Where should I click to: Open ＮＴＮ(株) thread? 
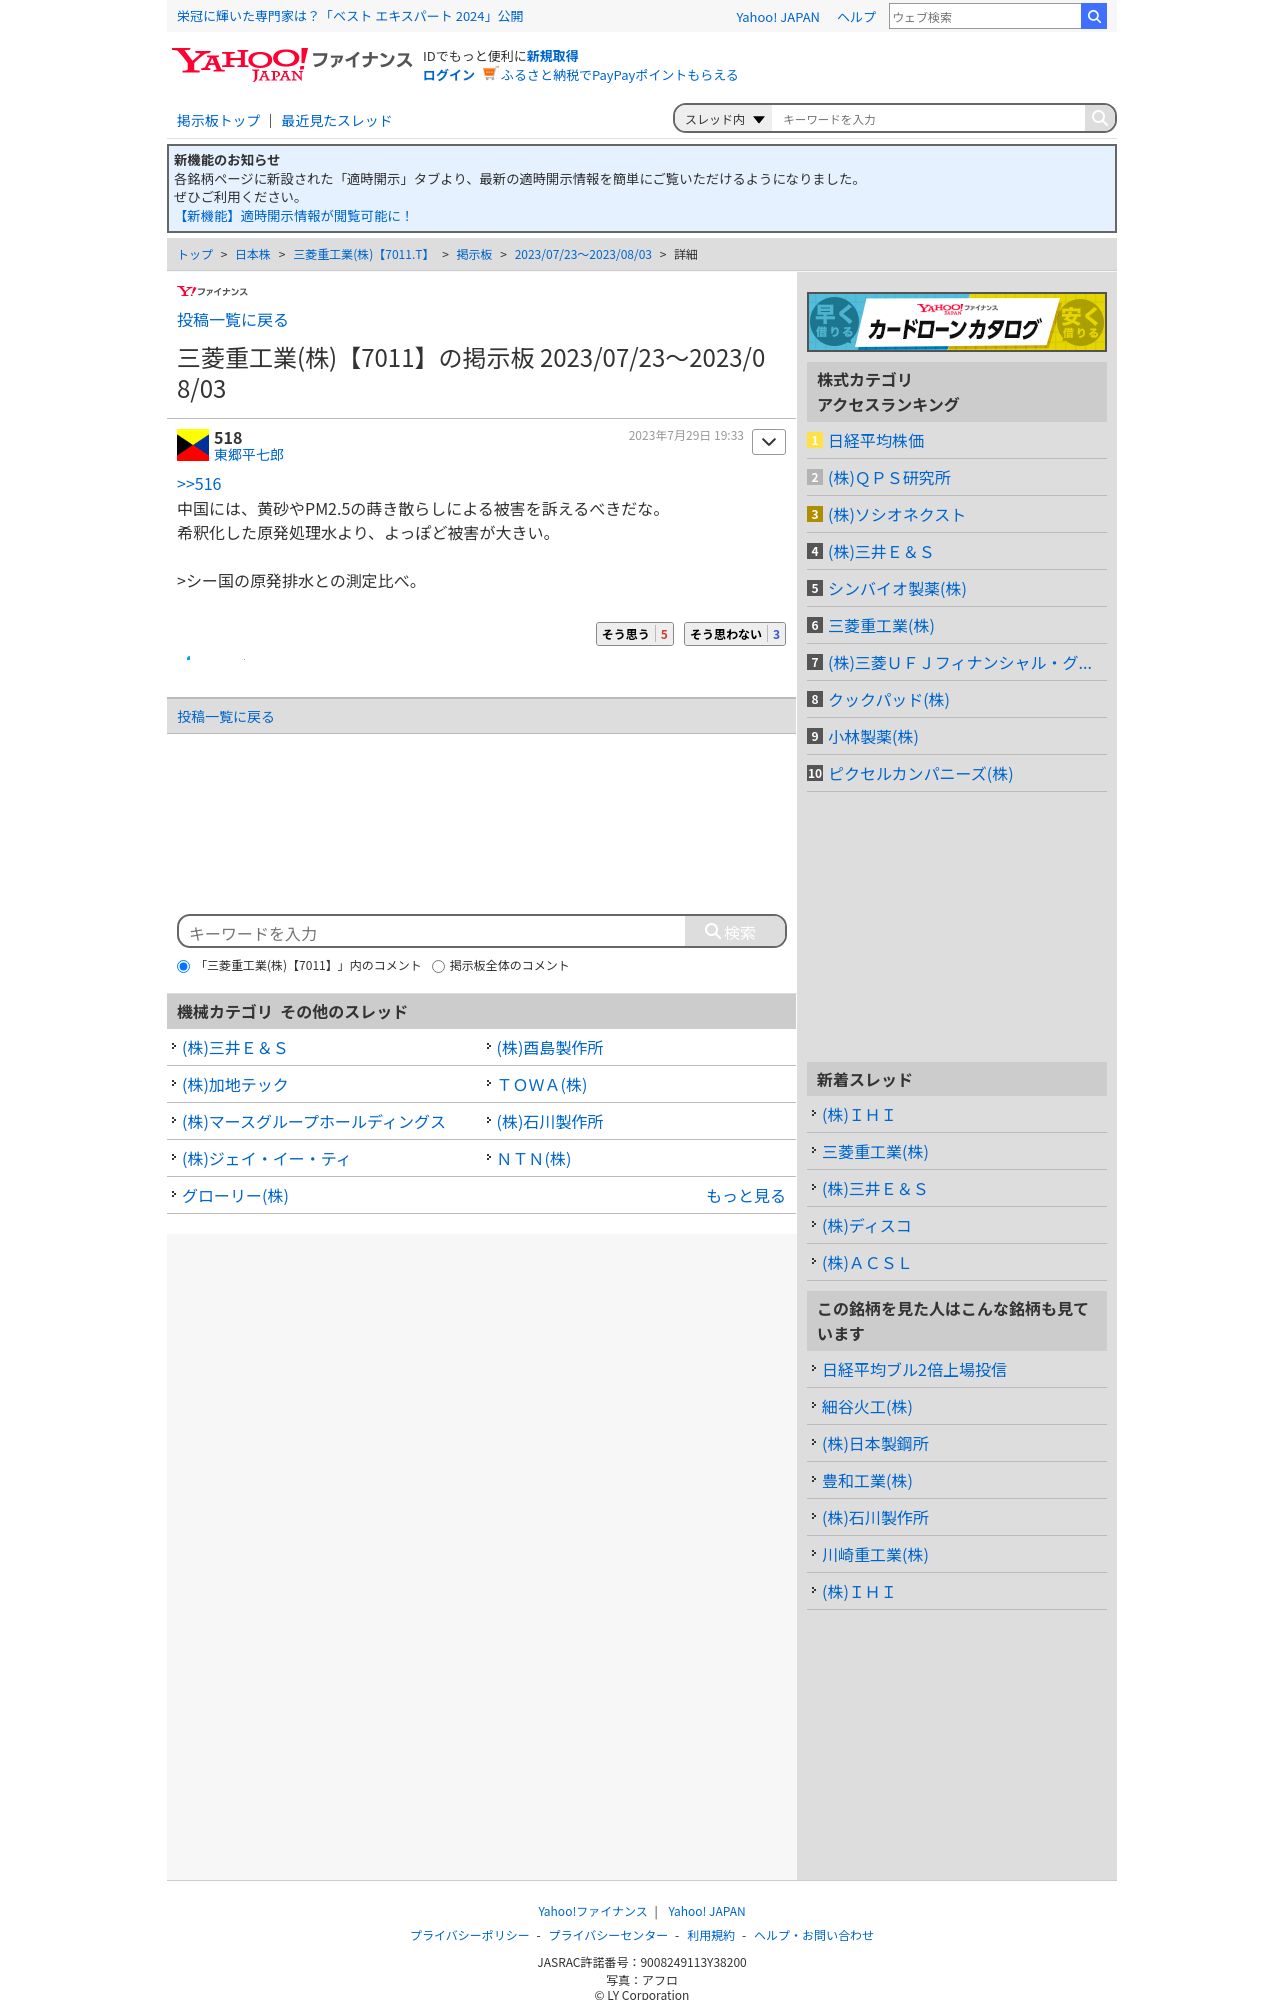[x=534, y=1159]
